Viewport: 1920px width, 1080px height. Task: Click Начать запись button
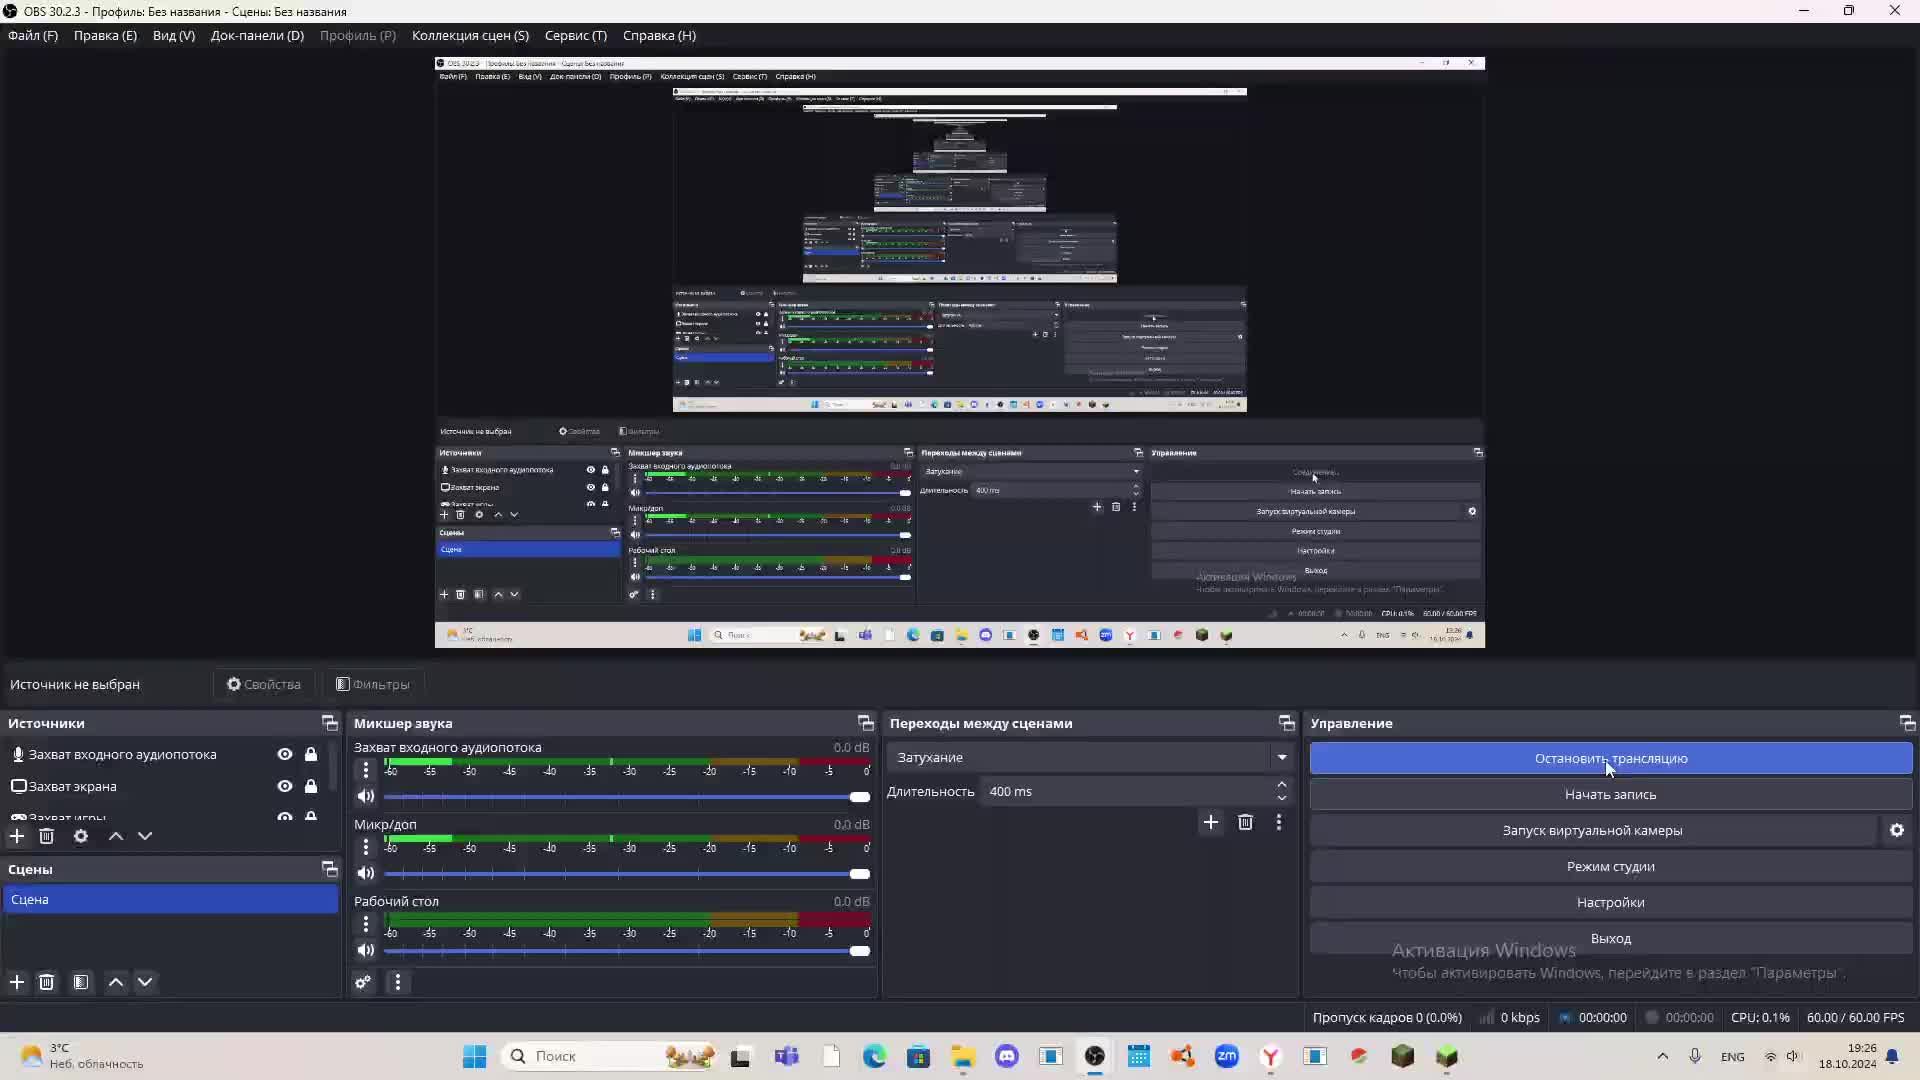click(1610, 794)
